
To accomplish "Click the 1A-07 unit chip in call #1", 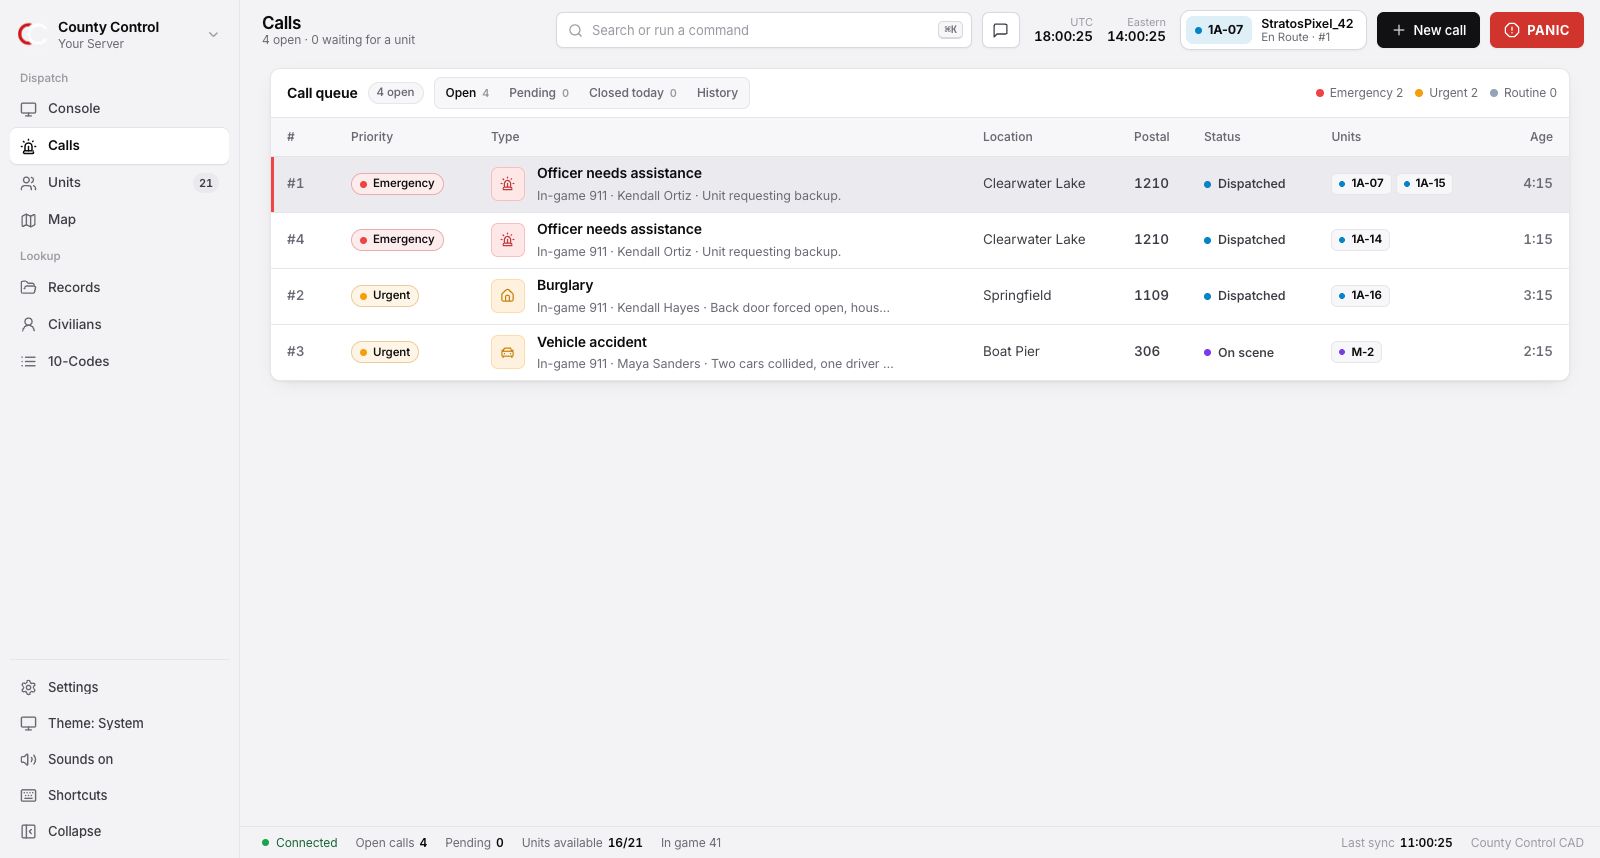I will pyautogui.click(x=1361, y=184).
